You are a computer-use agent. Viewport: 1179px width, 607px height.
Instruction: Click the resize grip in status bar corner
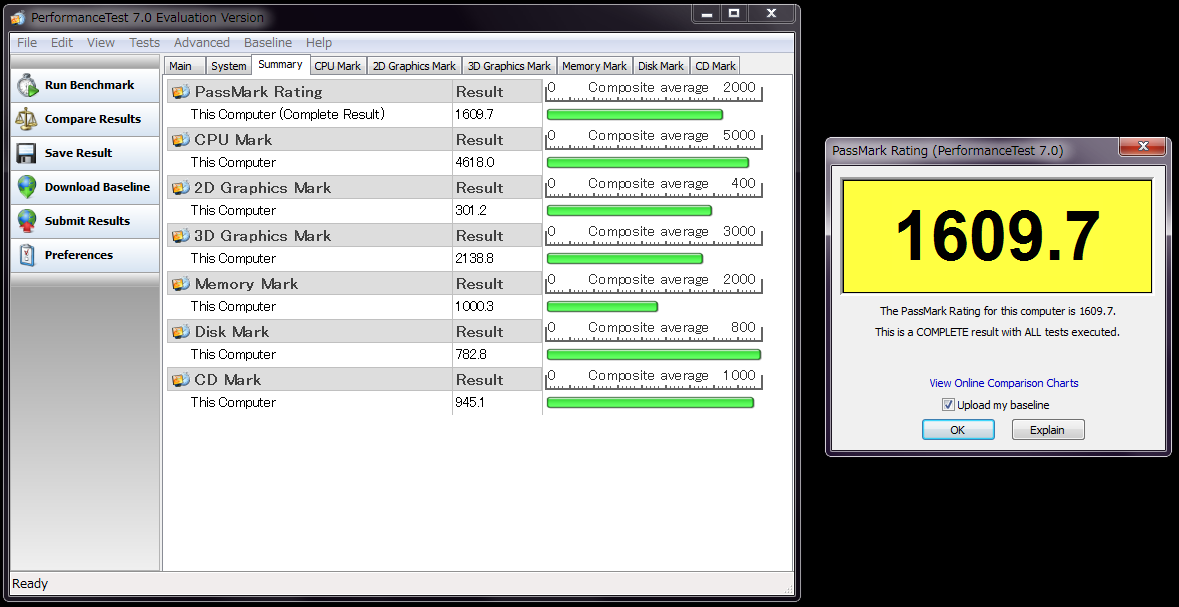click(788, 589)
